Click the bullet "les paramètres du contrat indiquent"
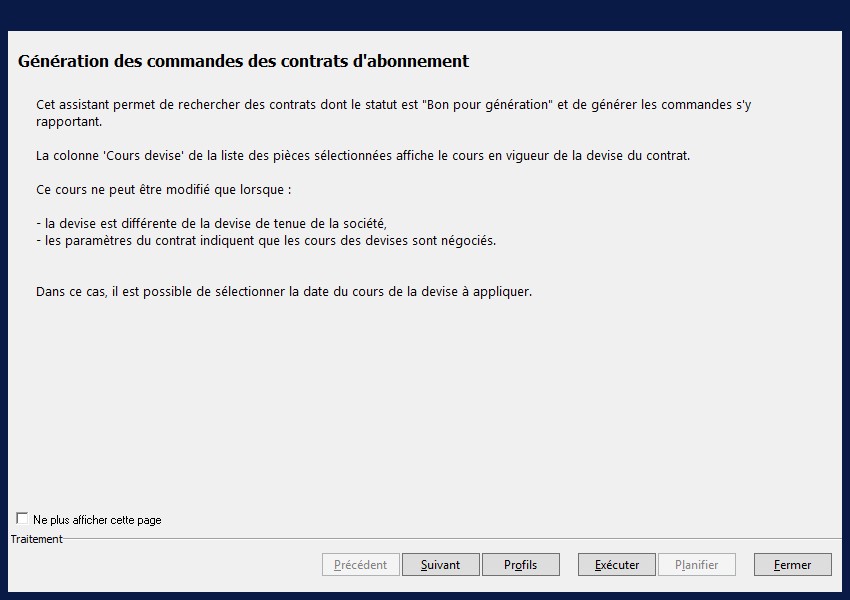Viewport: 850px width, 600px height. tap(265, 241)
